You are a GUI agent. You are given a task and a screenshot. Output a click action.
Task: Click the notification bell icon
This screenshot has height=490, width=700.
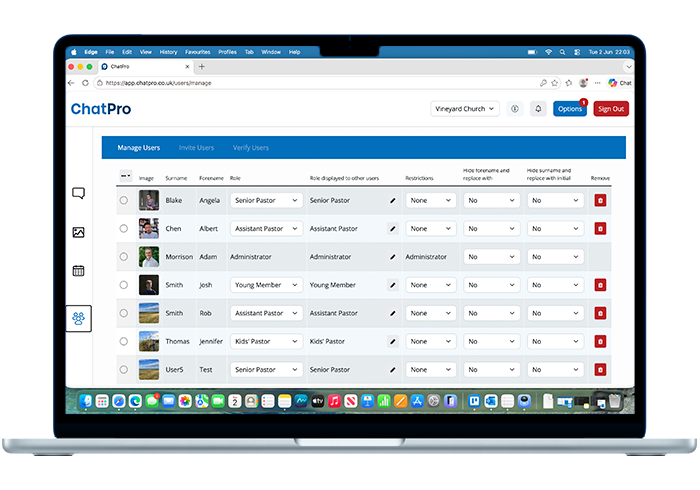click(x=538, y=108)
